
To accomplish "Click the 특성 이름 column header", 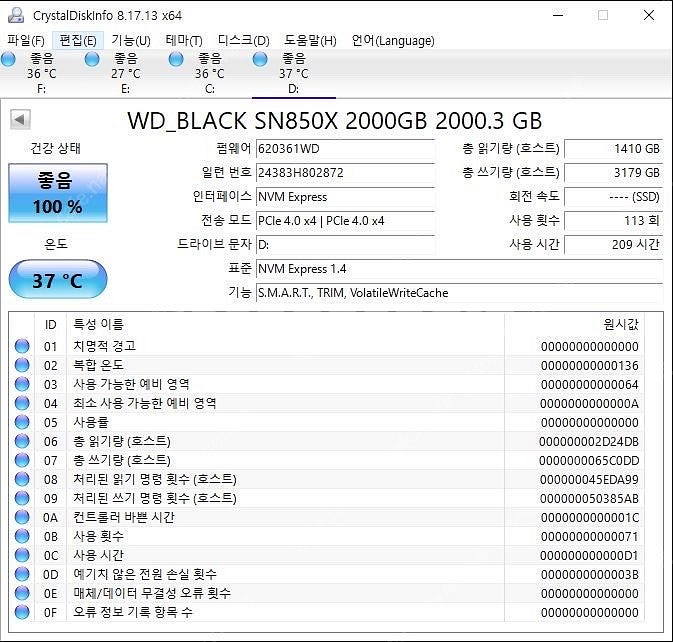I will click(98, 324).
